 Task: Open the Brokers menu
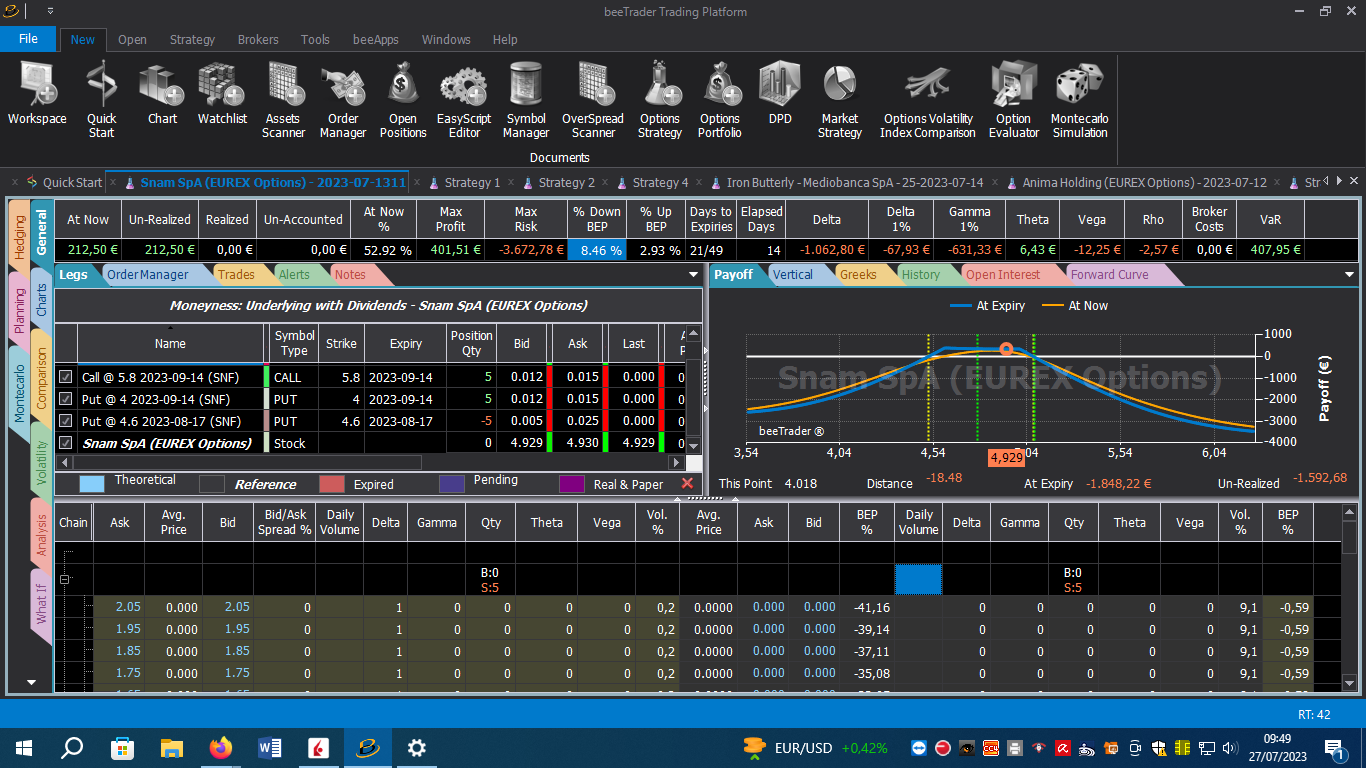pos(258,40)
